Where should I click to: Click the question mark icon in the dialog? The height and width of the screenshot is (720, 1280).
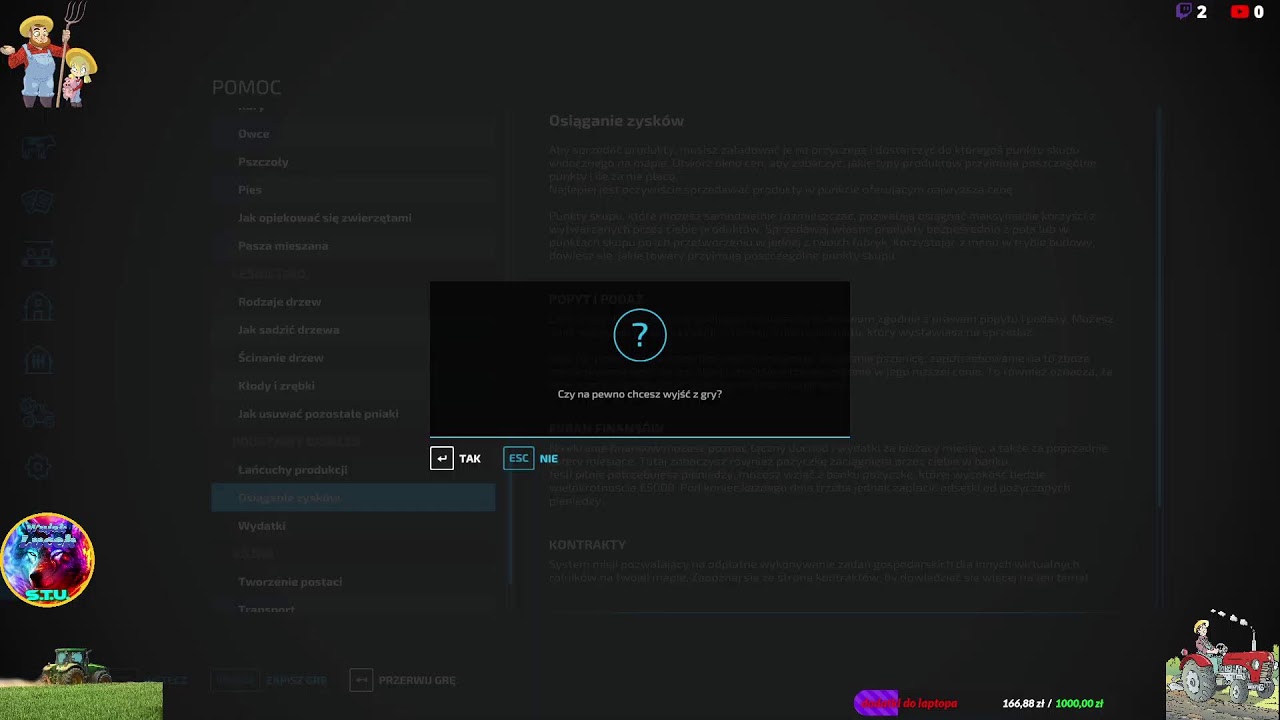pyautogui.click(x=640, y=335)
